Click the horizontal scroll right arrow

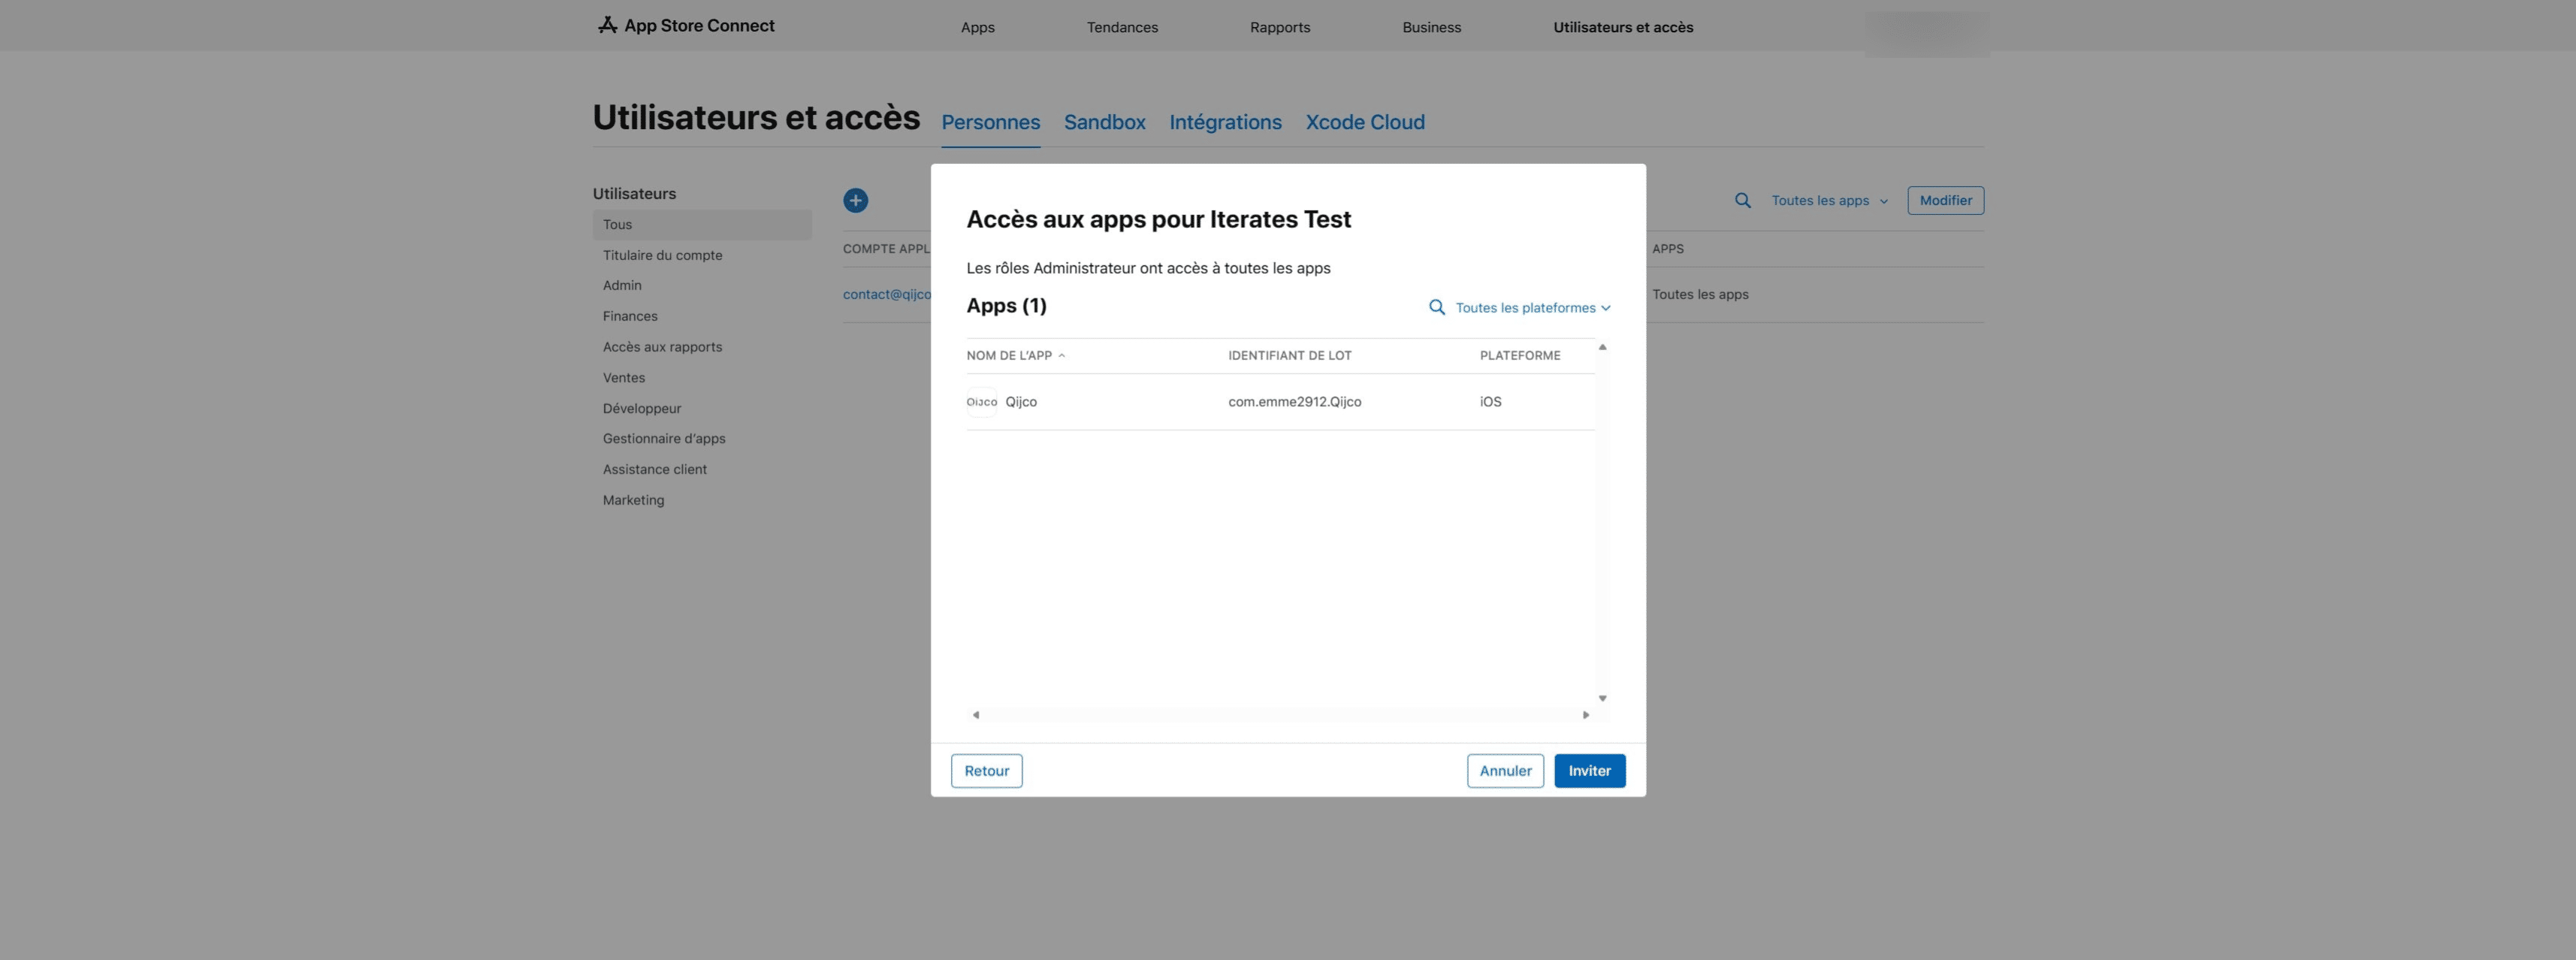coord(1585,714)
